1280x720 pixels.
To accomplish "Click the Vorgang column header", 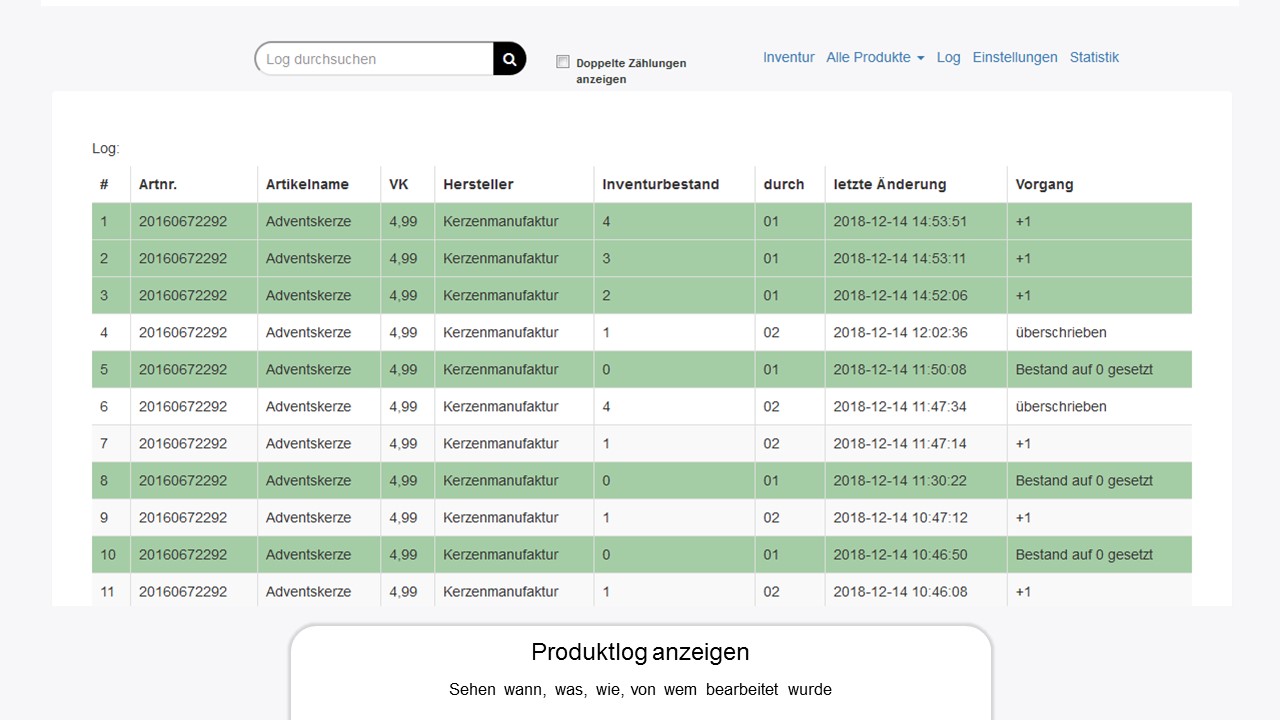I will [x=1044, y=185].
